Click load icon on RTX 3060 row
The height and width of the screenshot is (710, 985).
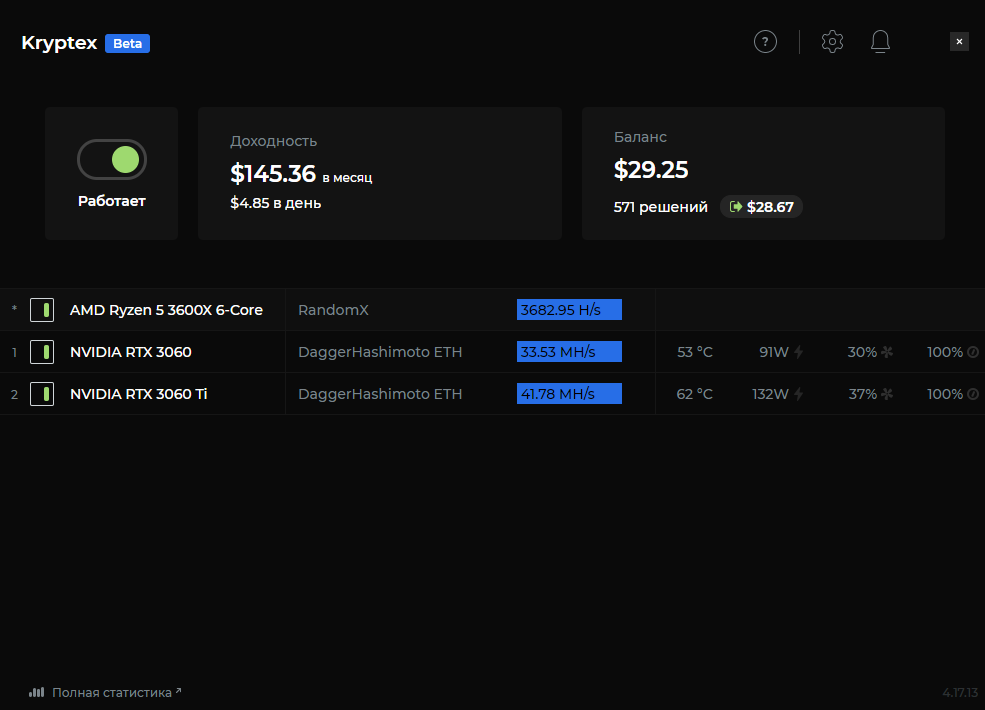[973, 352]
